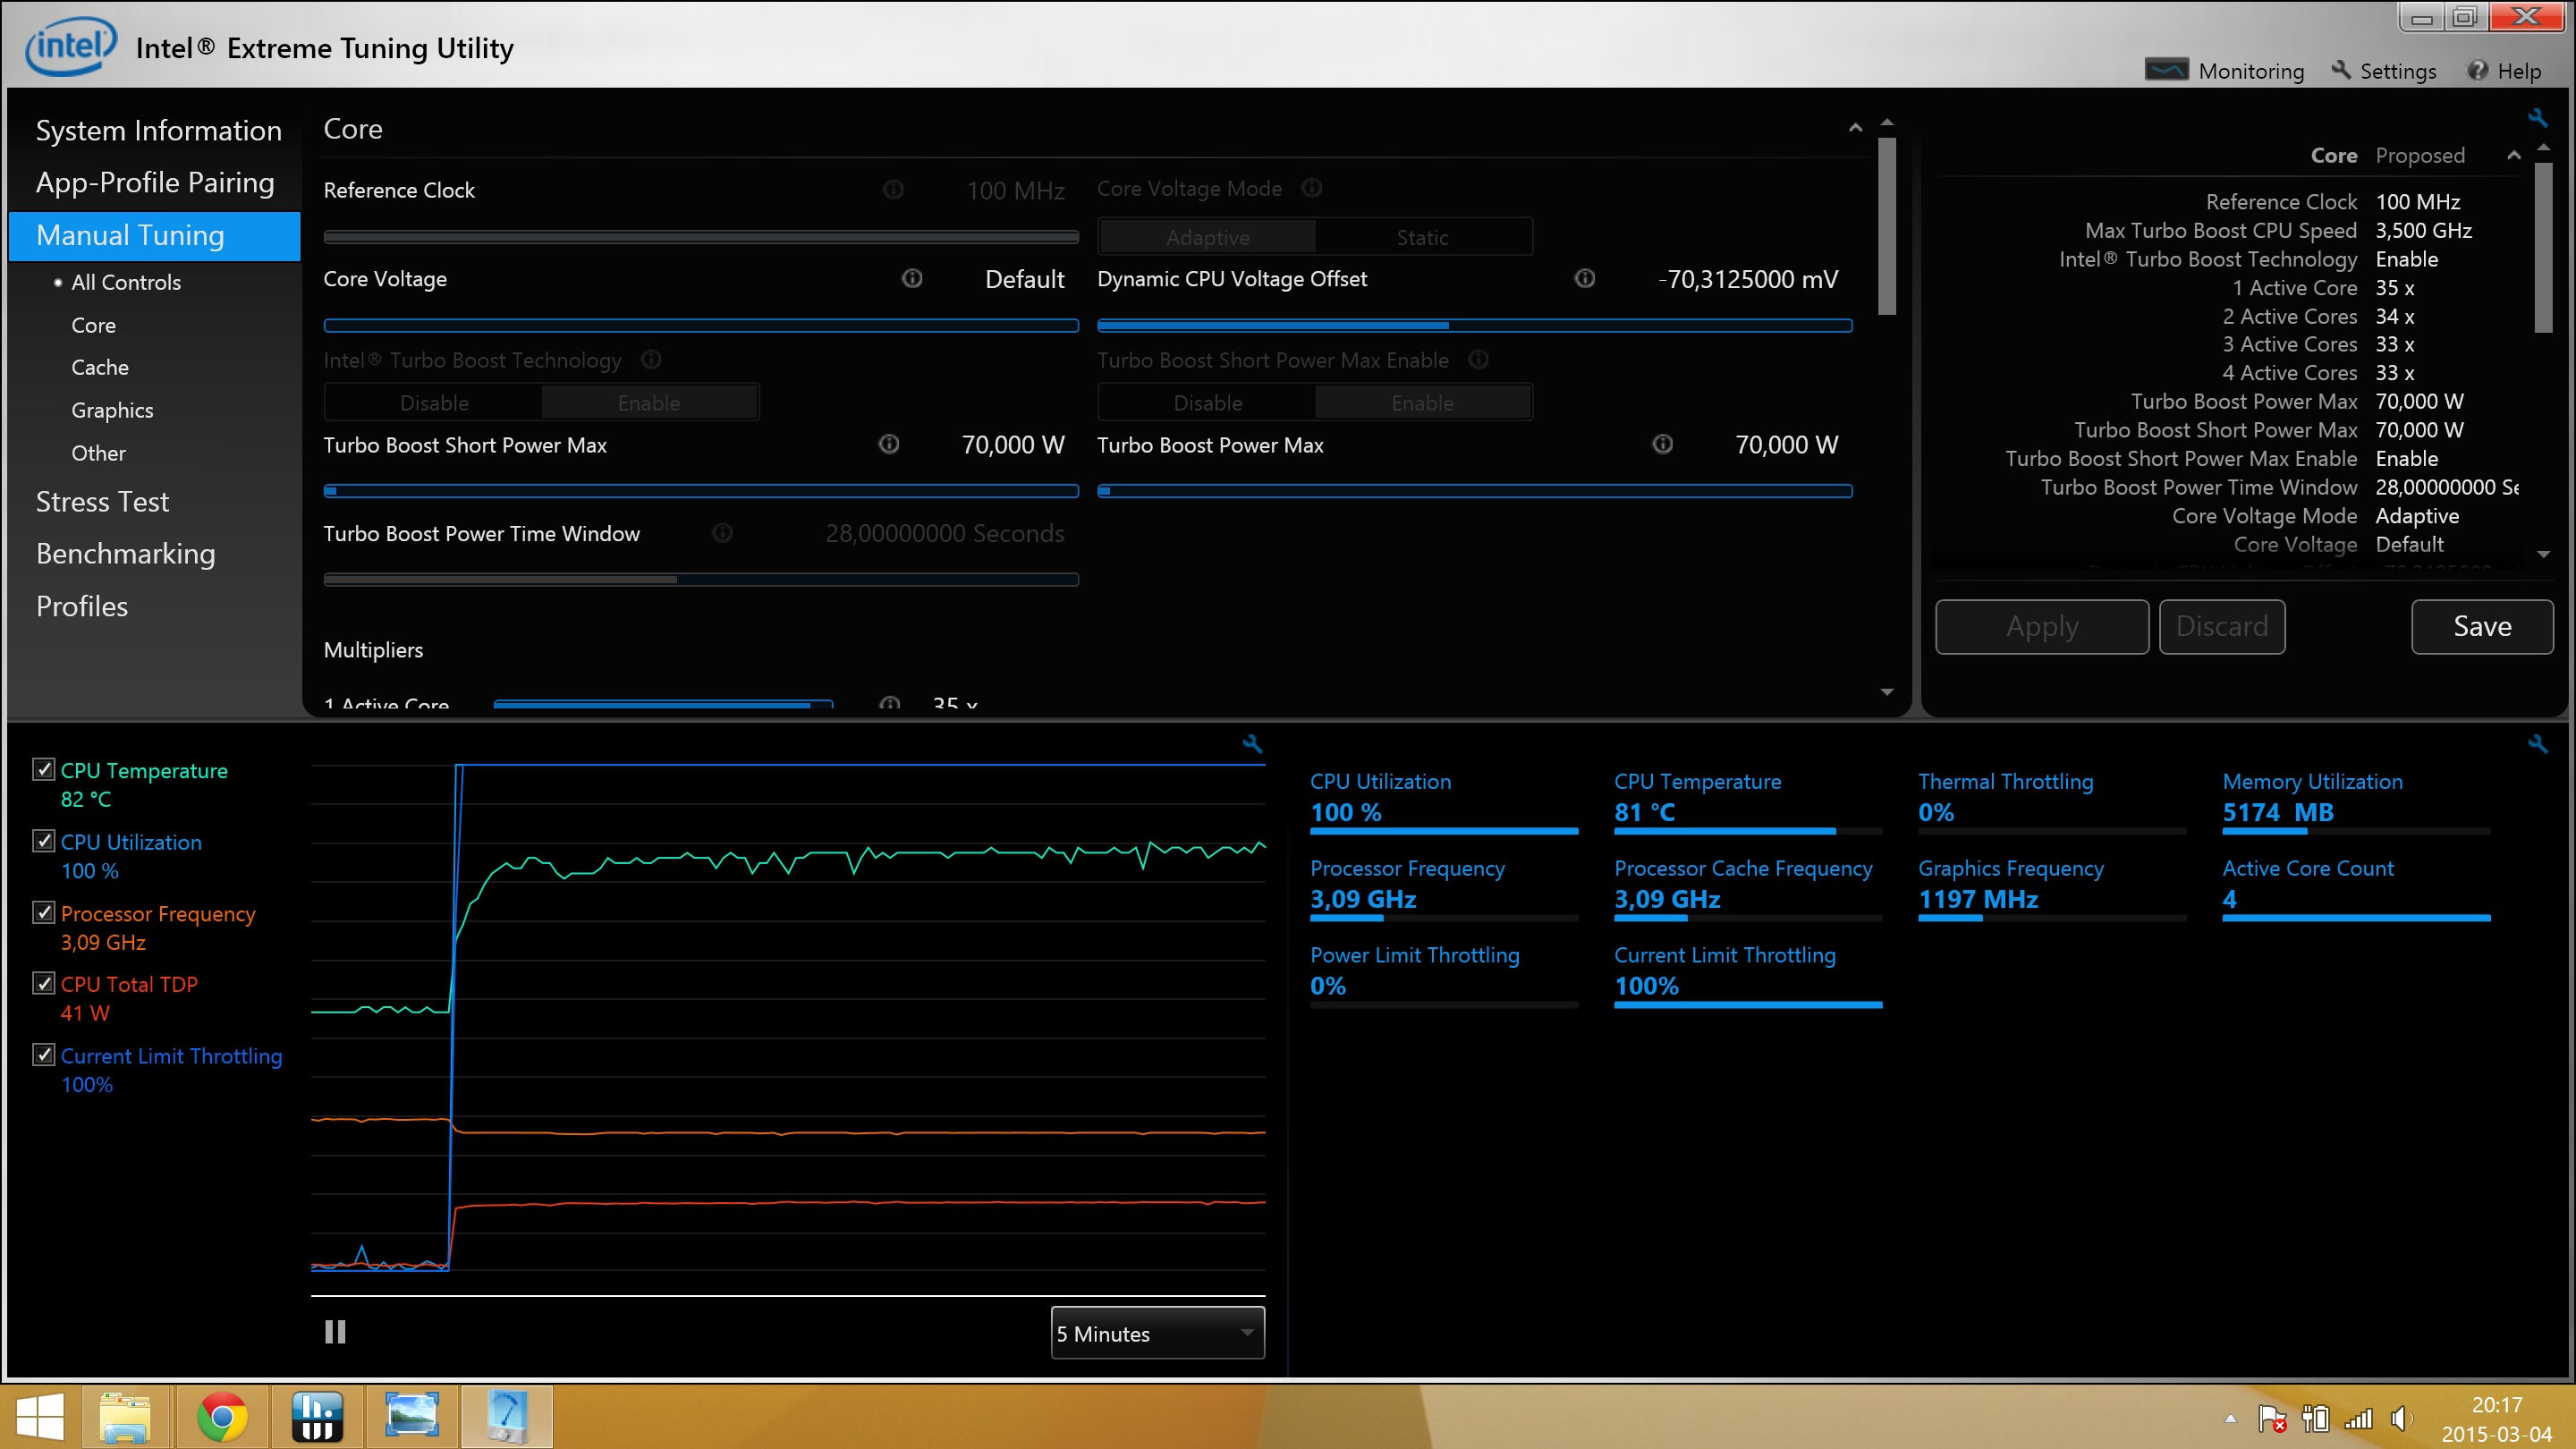Select Other under Manual Tuning
This screenshot has width=2576, height=1449.
click(98, 453)
